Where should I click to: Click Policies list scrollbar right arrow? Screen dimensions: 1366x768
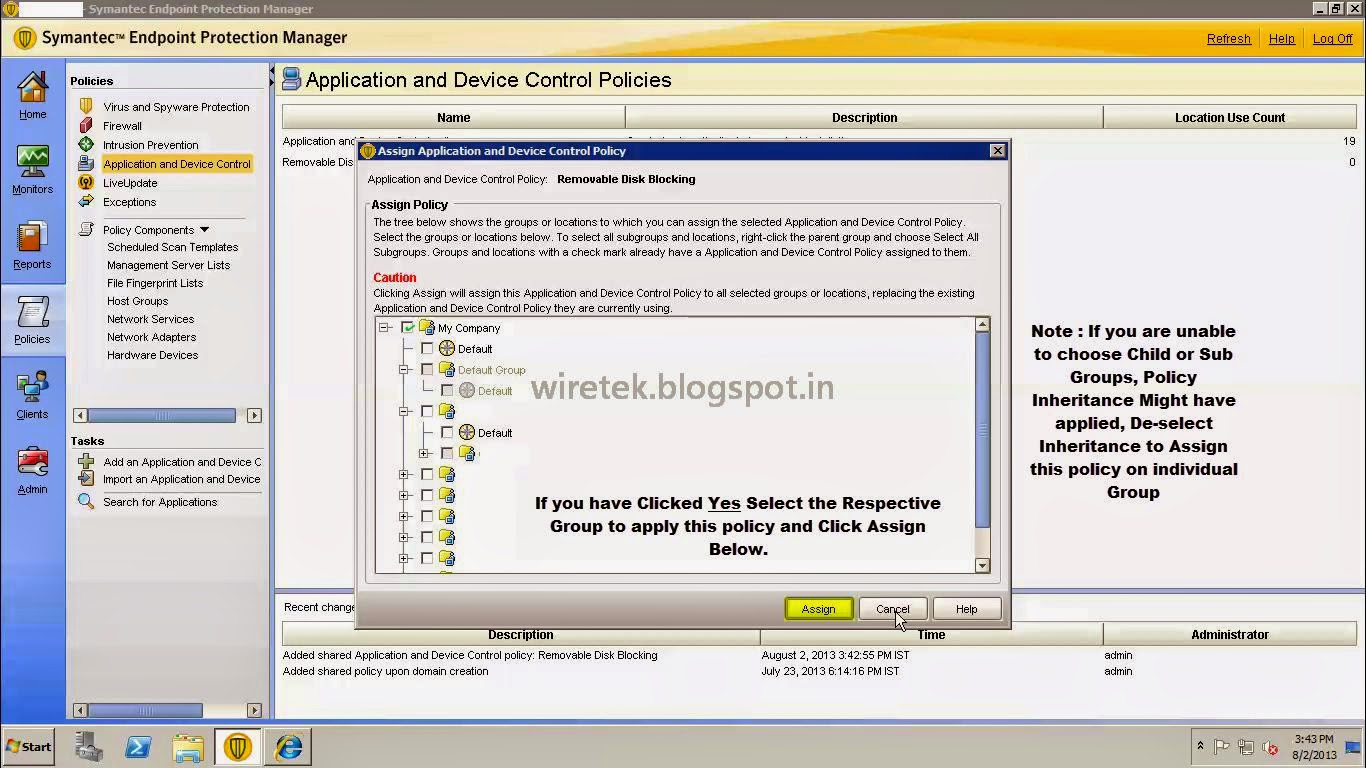coord(254,415)
